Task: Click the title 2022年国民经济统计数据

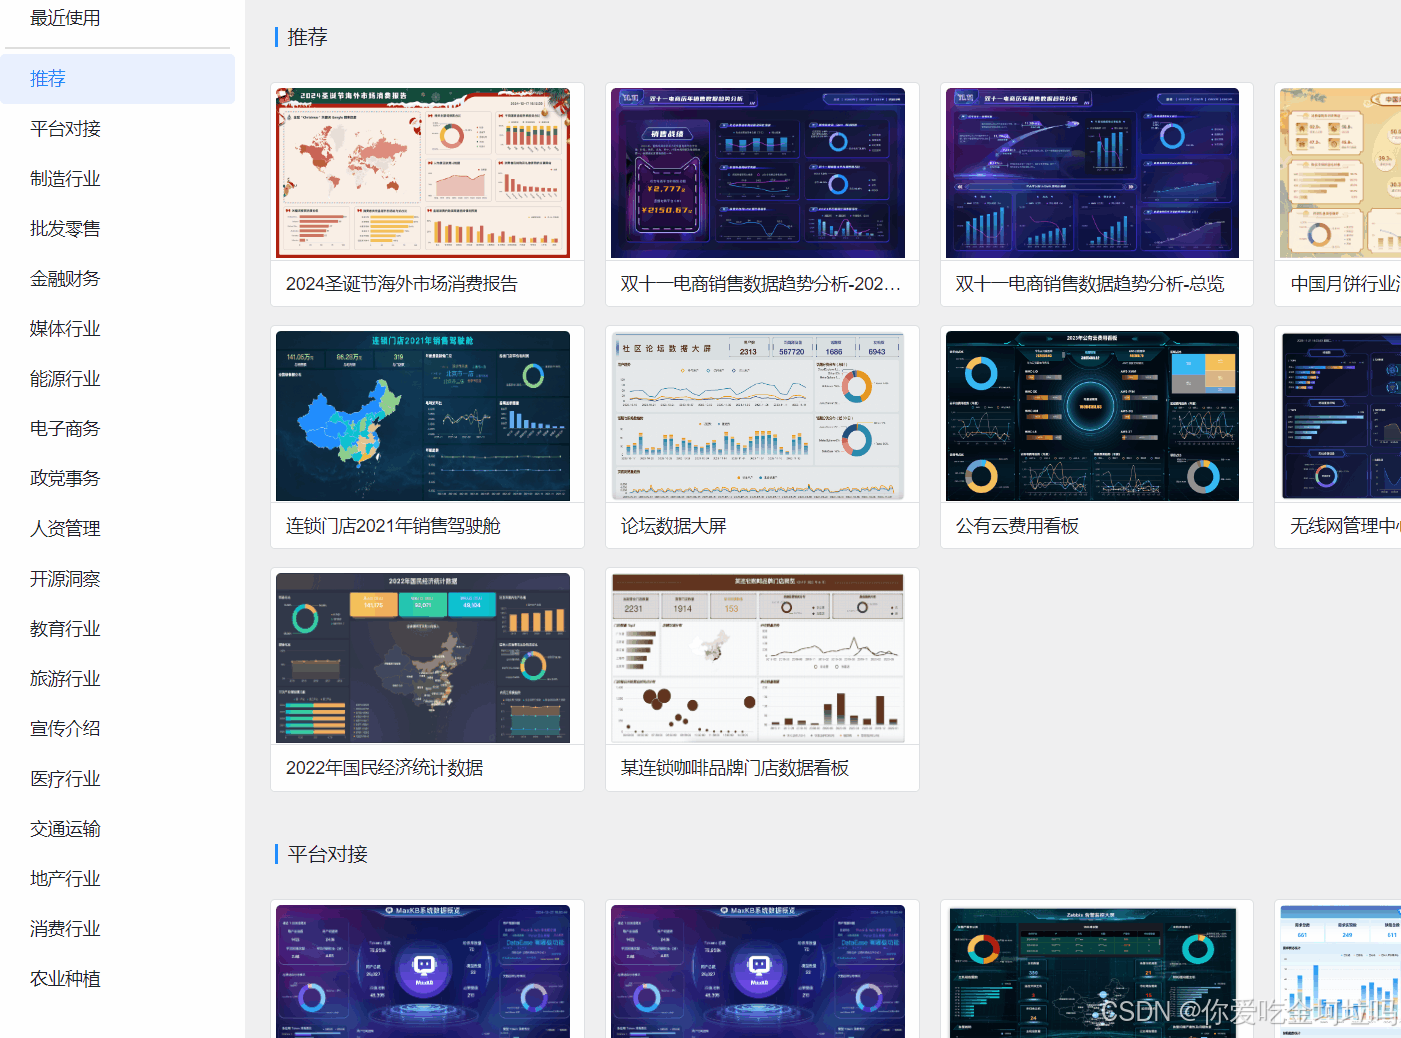Action: (x=385, y=768)
